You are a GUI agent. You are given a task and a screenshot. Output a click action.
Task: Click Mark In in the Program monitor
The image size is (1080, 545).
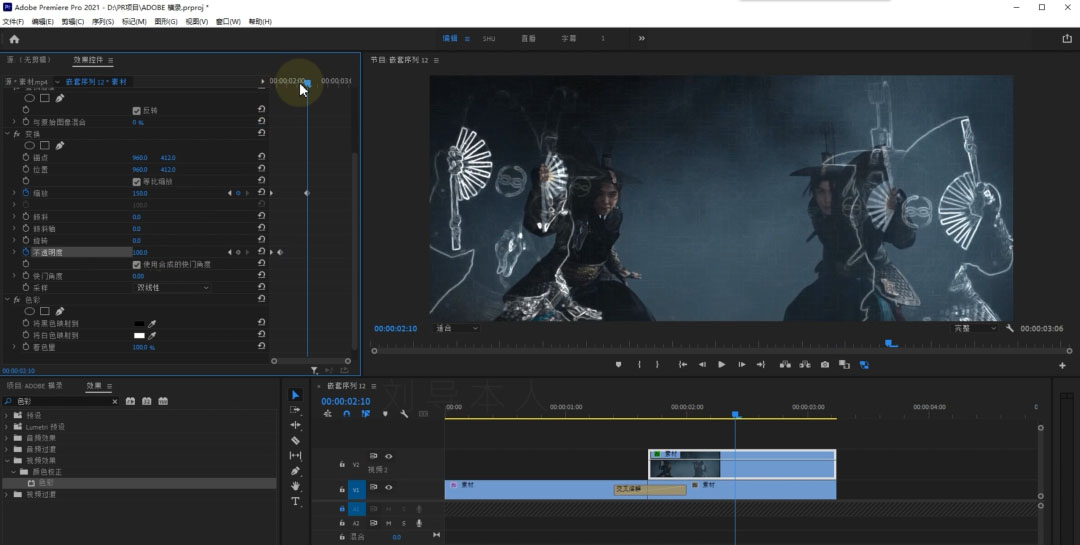639,364
